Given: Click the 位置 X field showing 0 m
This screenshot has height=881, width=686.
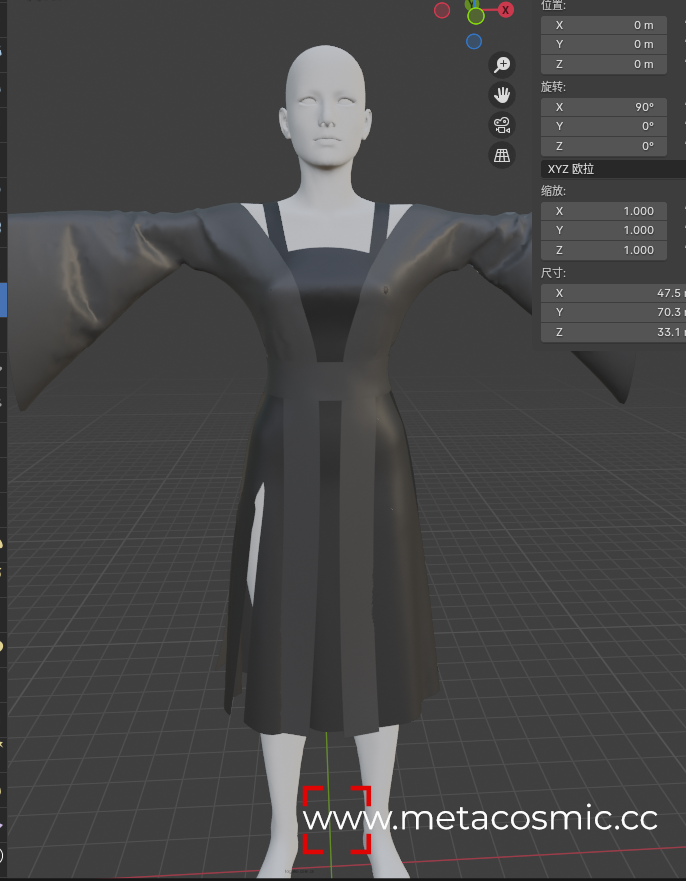Looking at the screenshot, I should [604, 25].
